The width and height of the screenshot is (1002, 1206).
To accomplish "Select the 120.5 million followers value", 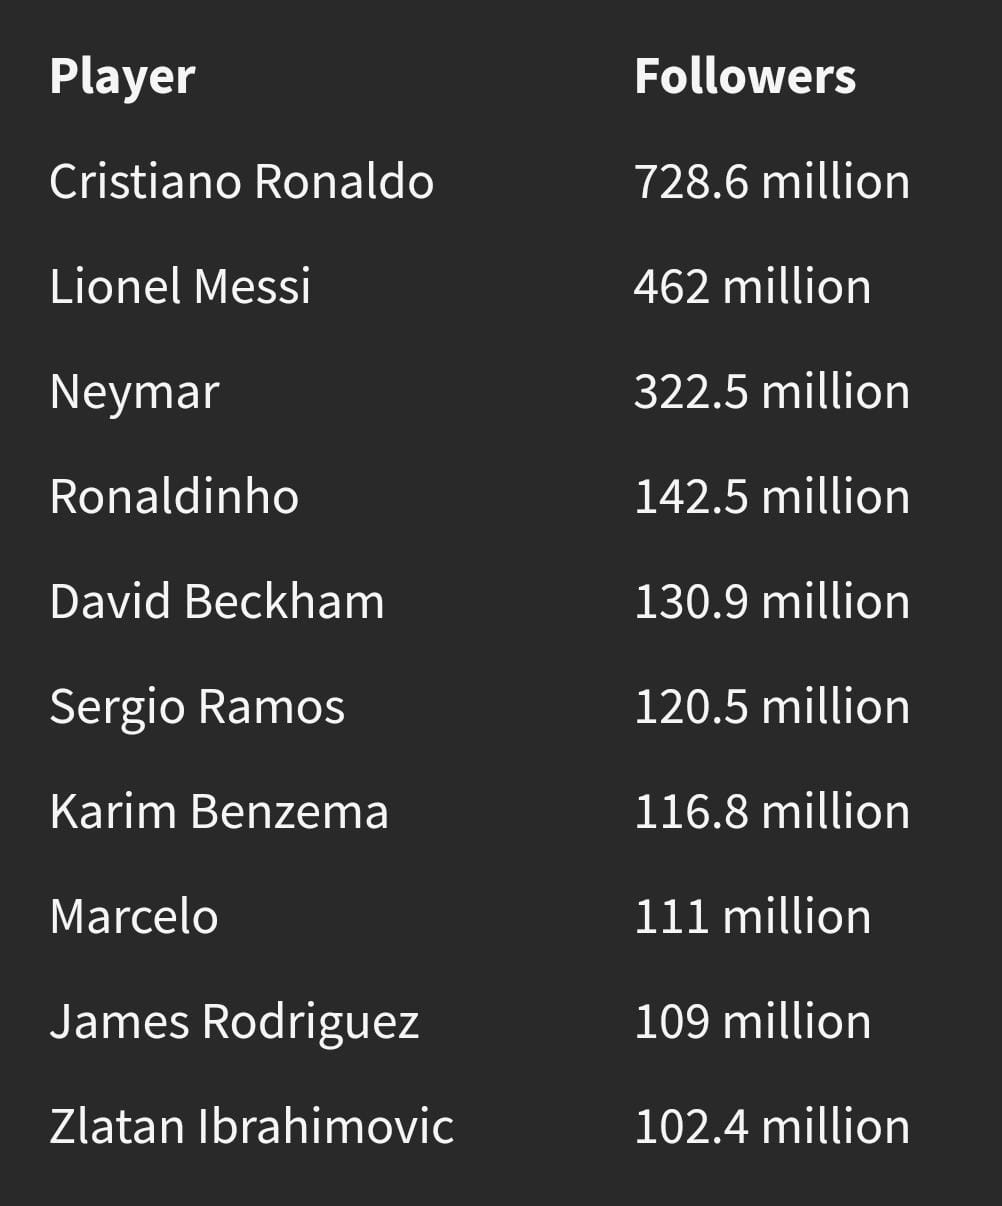I will (x=772, y=707).
